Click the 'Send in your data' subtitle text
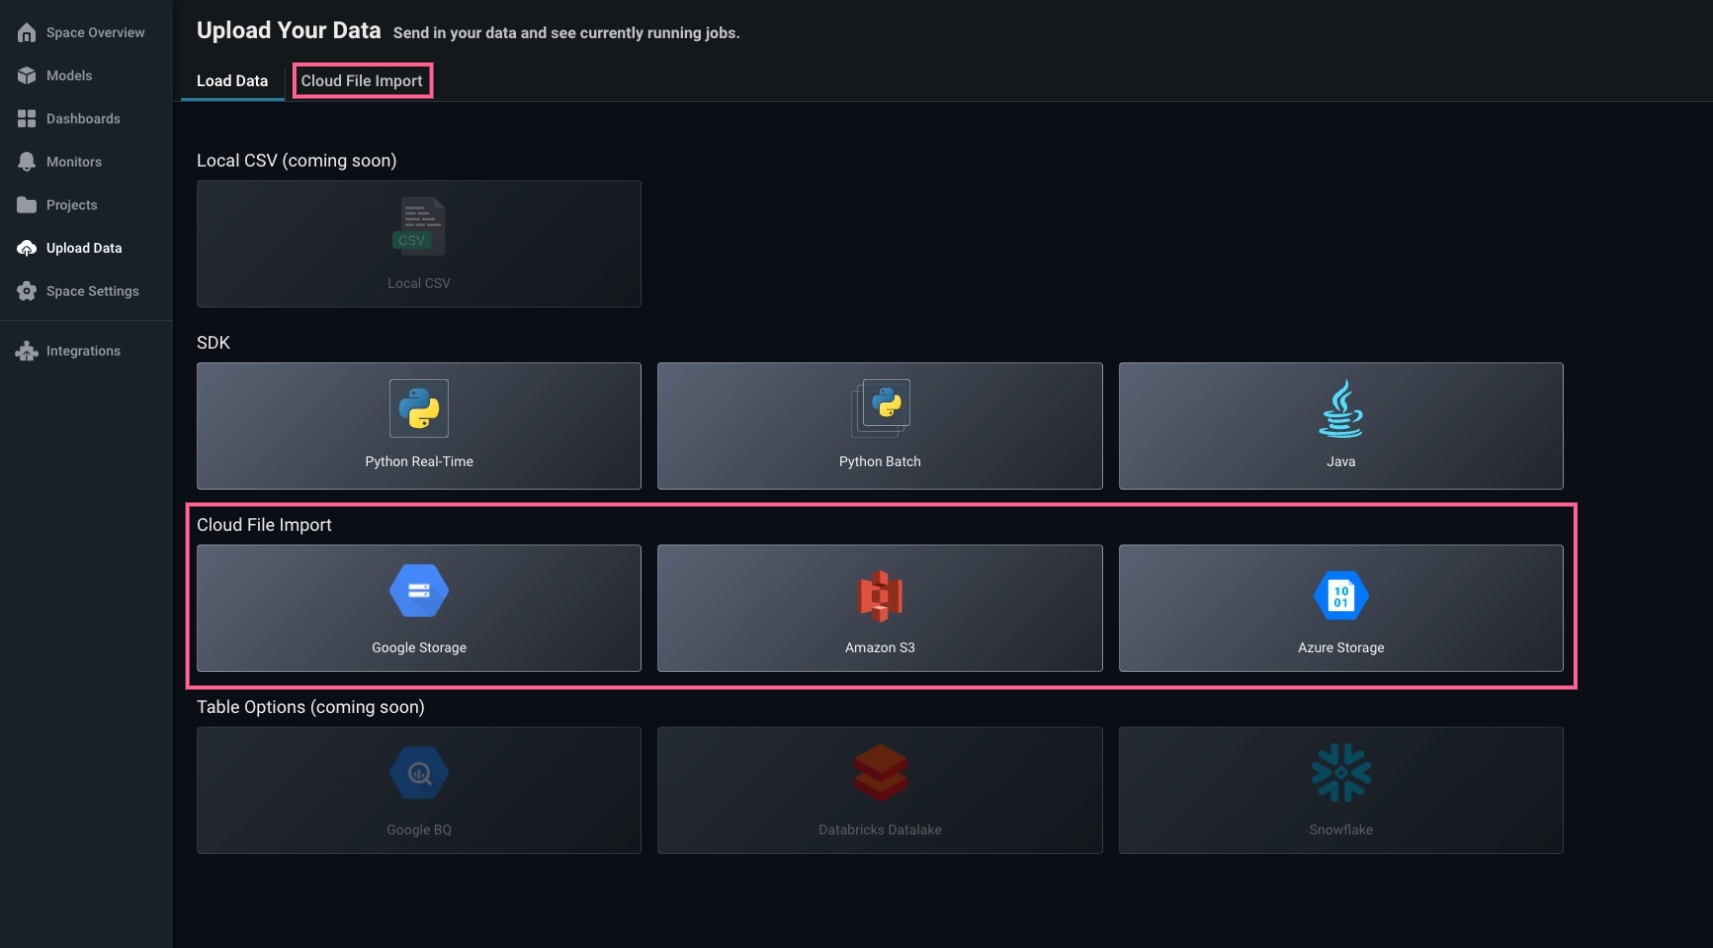 (567, 33)
